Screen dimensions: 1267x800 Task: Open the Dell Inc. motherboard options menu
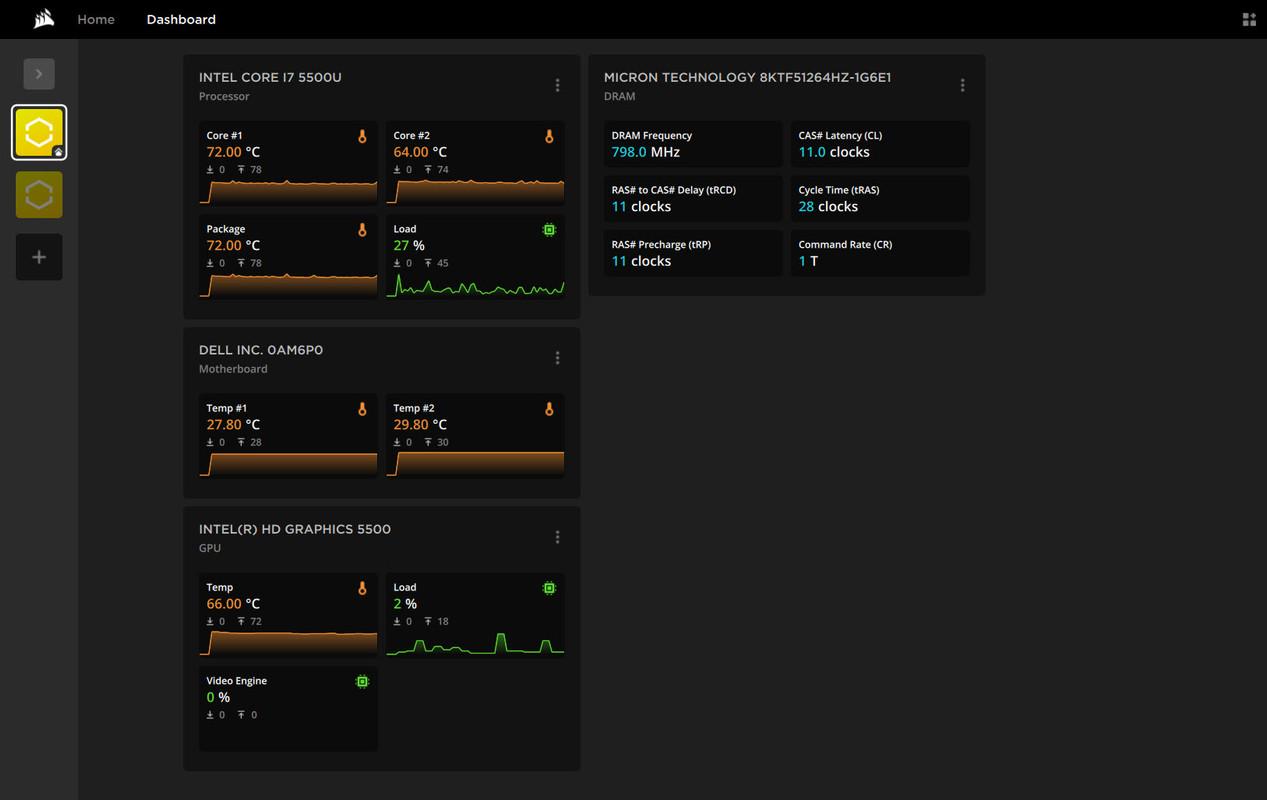pos(557,358)
